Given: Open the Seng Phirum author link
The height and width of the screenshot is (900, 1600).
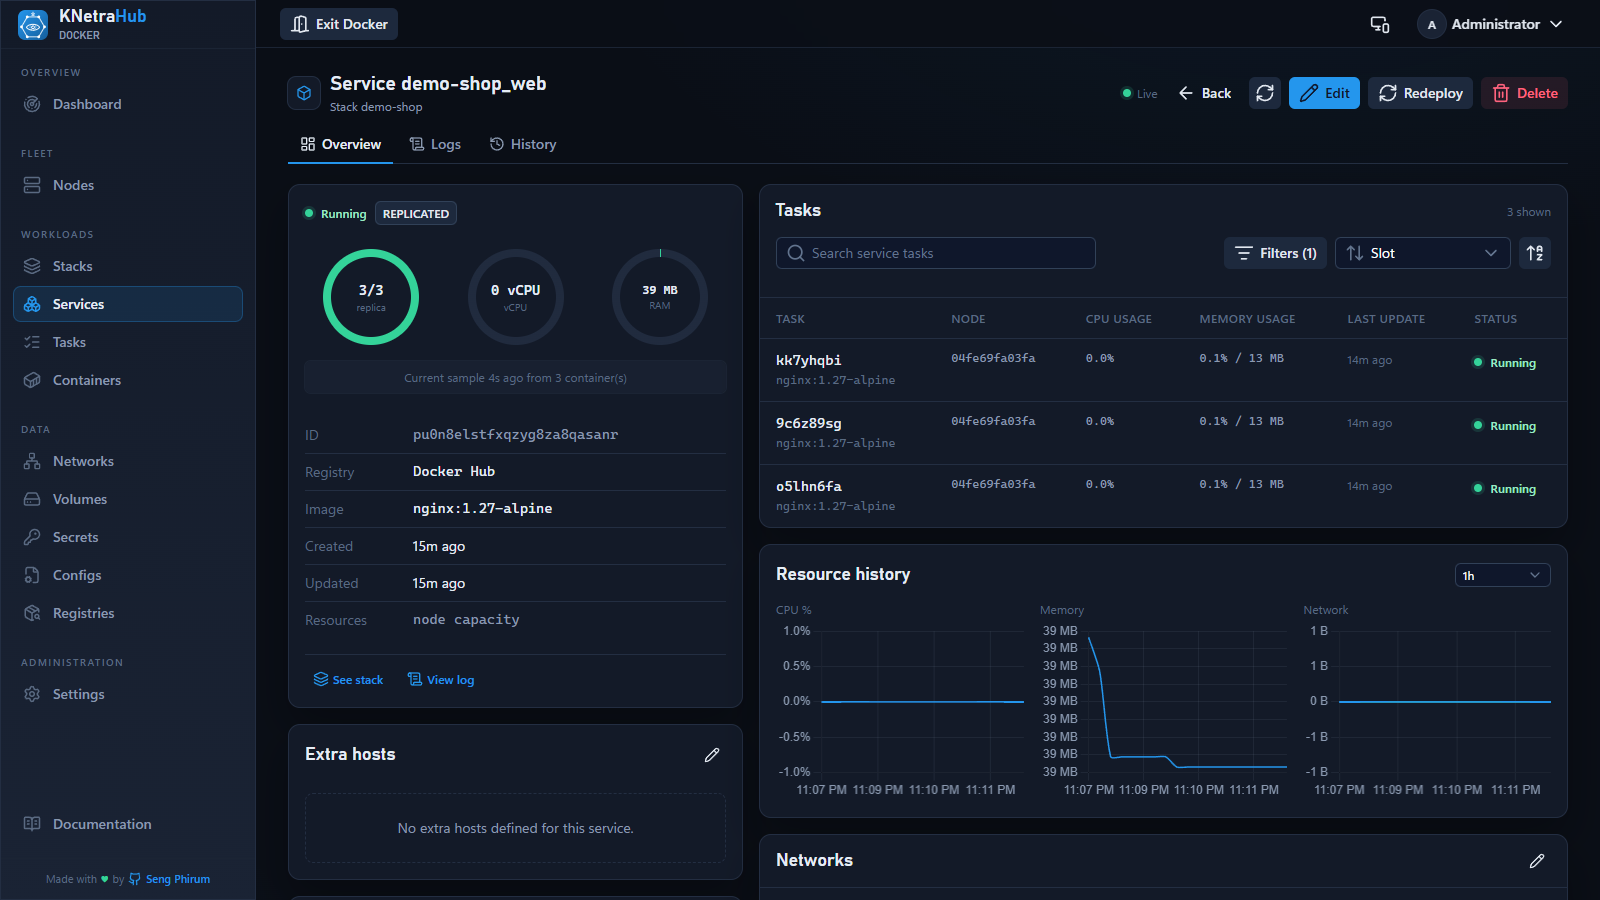Looking at the screenshot, I should 178,879.
